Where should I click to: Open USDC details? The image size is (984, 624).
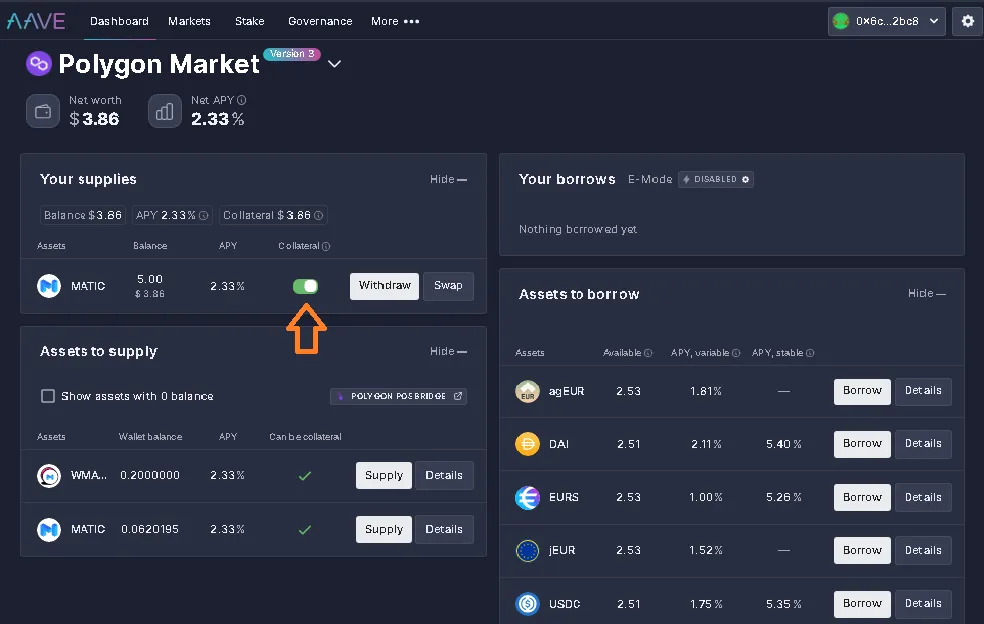[x=923, y=604]
